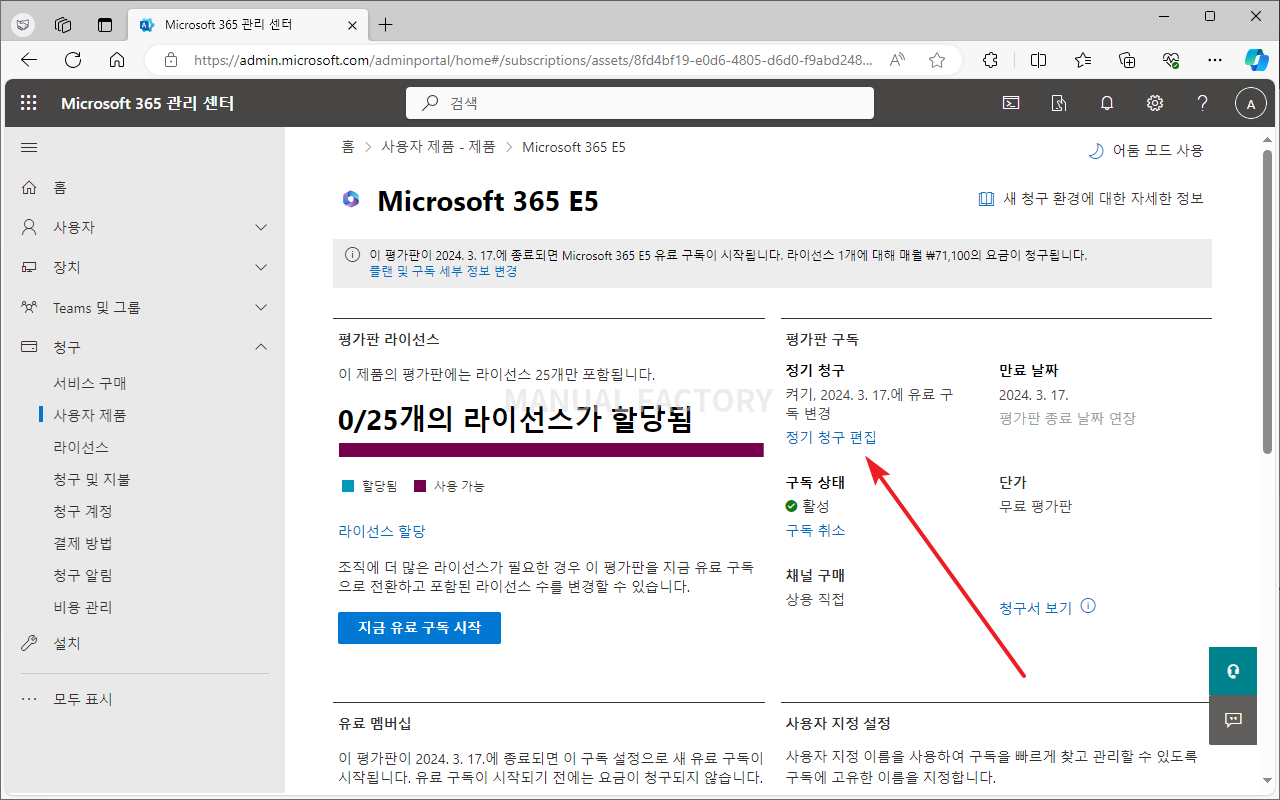Click the page vertical scrollbar
The height and width of the screenshot is (800, 1280).
click(1267, 300)
